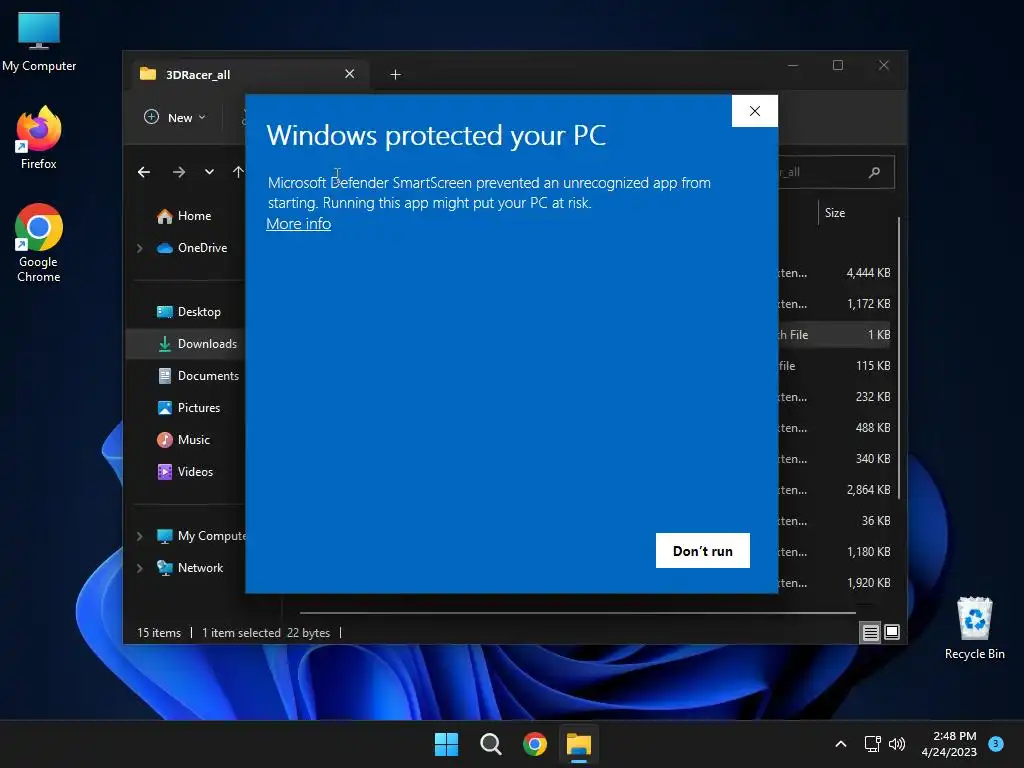This screenshot has height=768, width=1024.
Task: Launch the Firefox desktop shortcut
Action: click(39, 138)
